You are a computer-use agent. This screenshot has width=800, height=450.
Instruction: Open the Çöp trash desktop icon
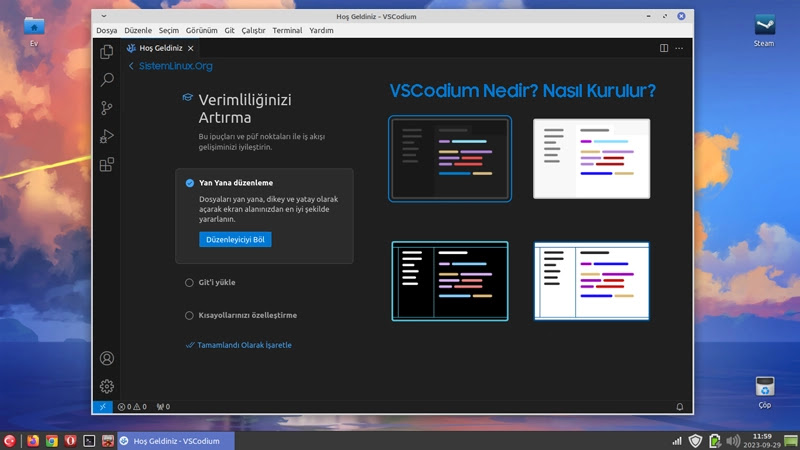pyautogui.click(x=764, y=392)
